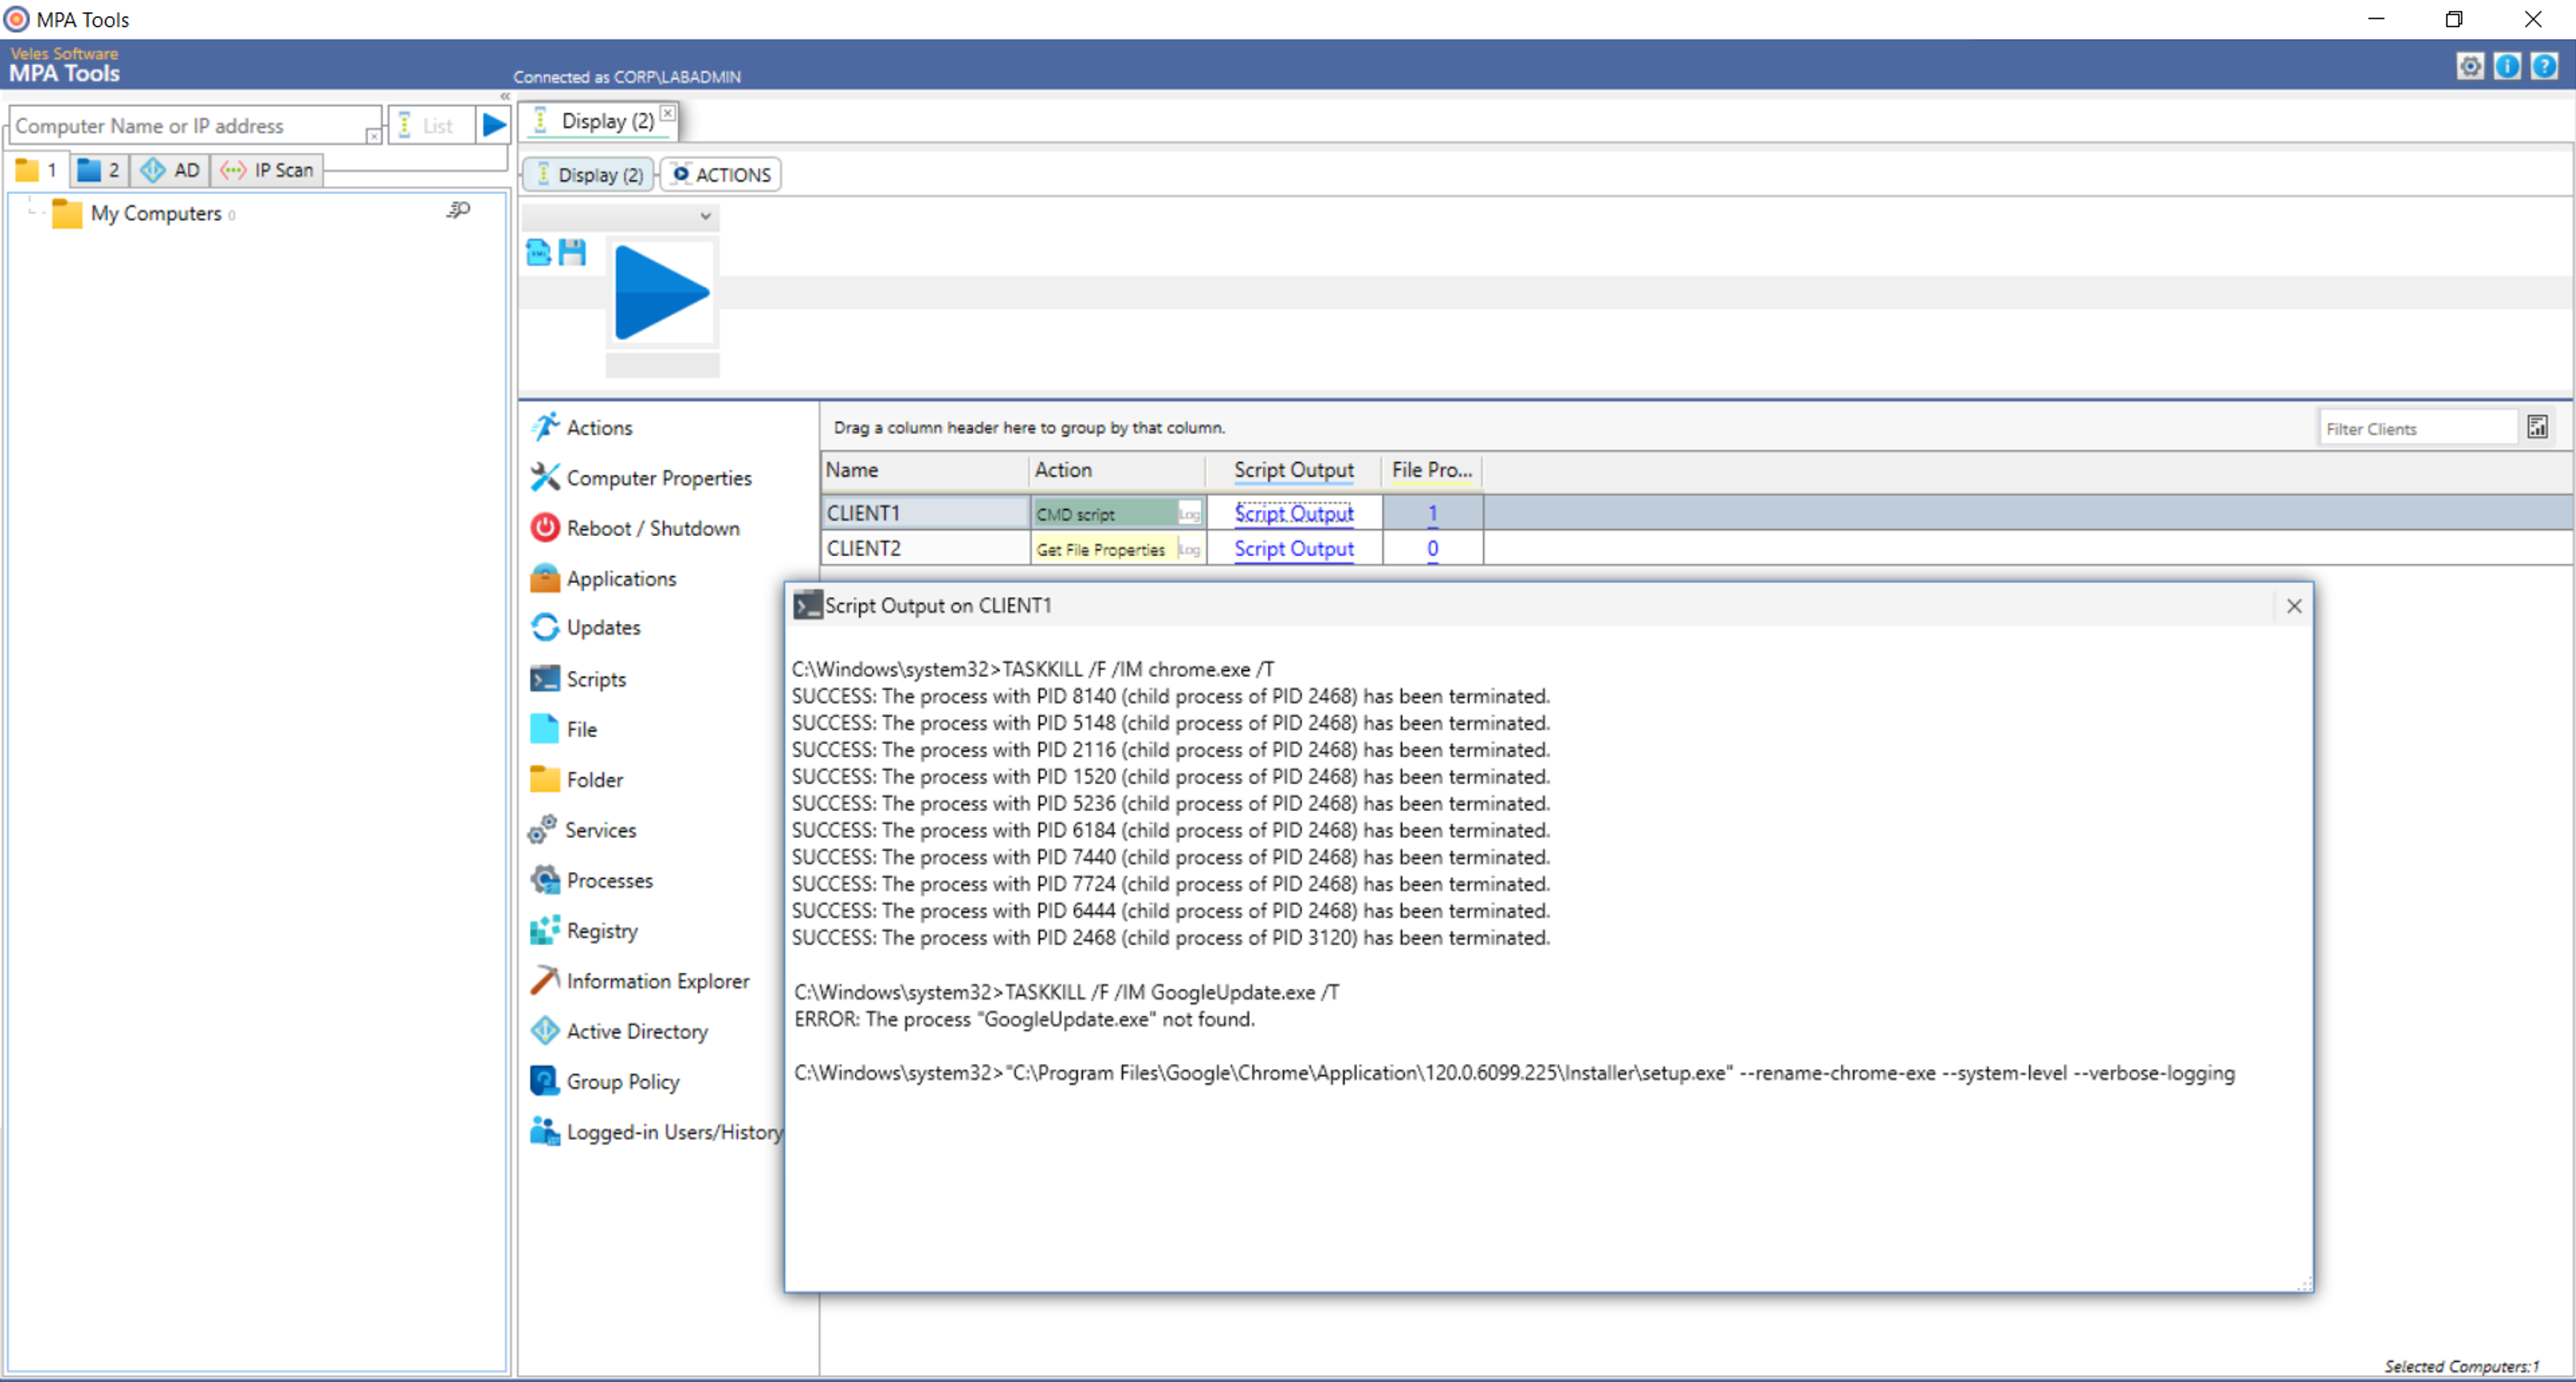
Task: Close the Script Output on CLIENT1 popup
Action: point(2294,606)
